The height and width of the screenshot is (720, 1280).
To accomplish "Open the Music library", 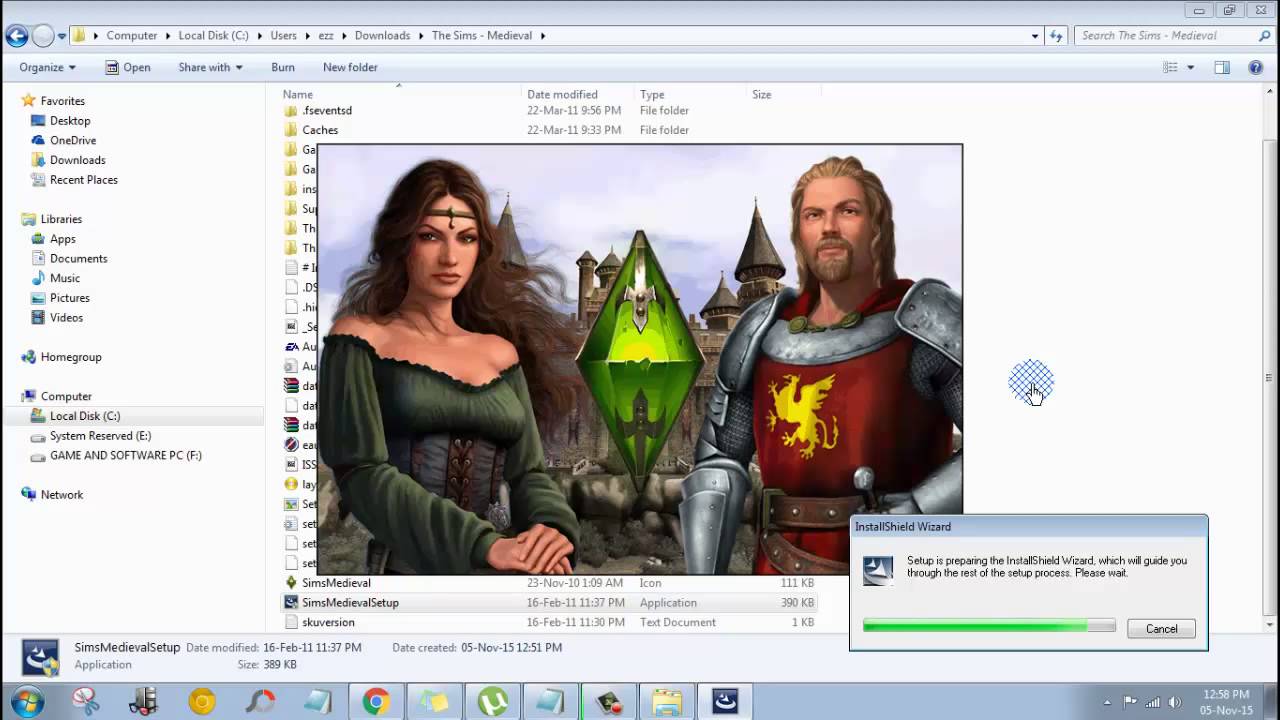I will click(x=64, y=278).
